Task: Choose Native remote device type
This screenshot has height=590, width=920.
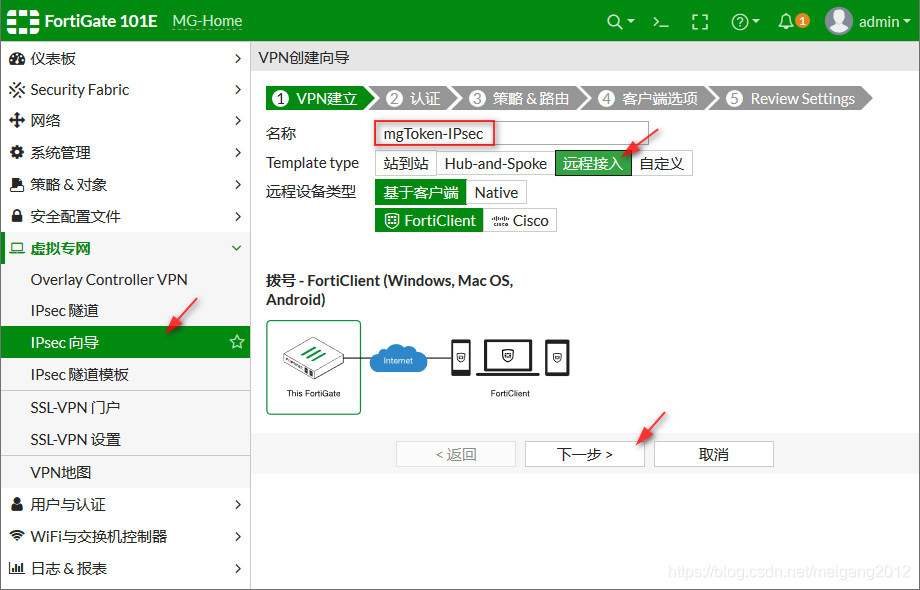Action: [496, 192]
